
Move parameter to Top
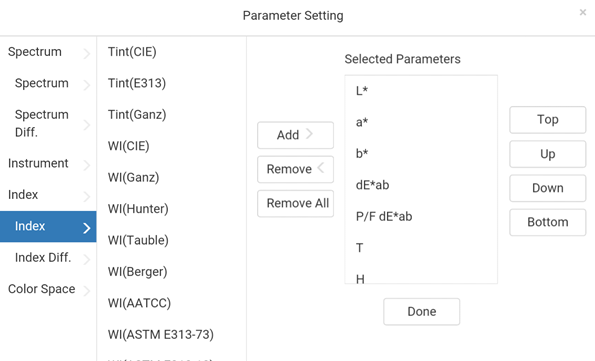548,120
